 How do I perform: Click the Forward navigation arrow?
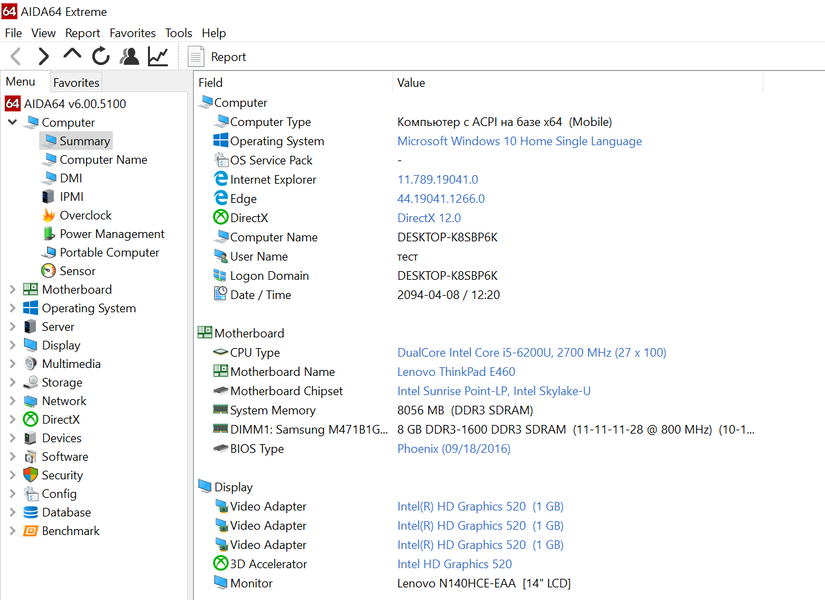tap(44, 56)
